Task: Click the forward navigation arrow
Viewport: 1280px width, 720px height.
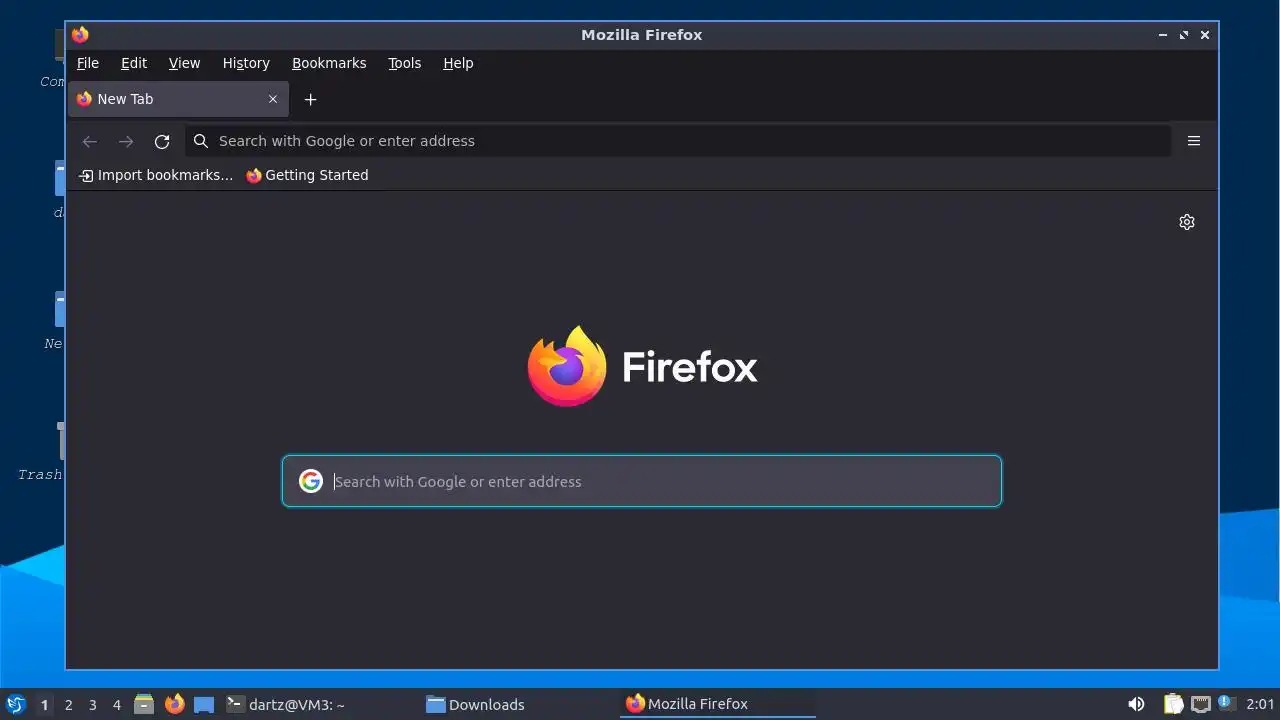Action: click(125, 141)
